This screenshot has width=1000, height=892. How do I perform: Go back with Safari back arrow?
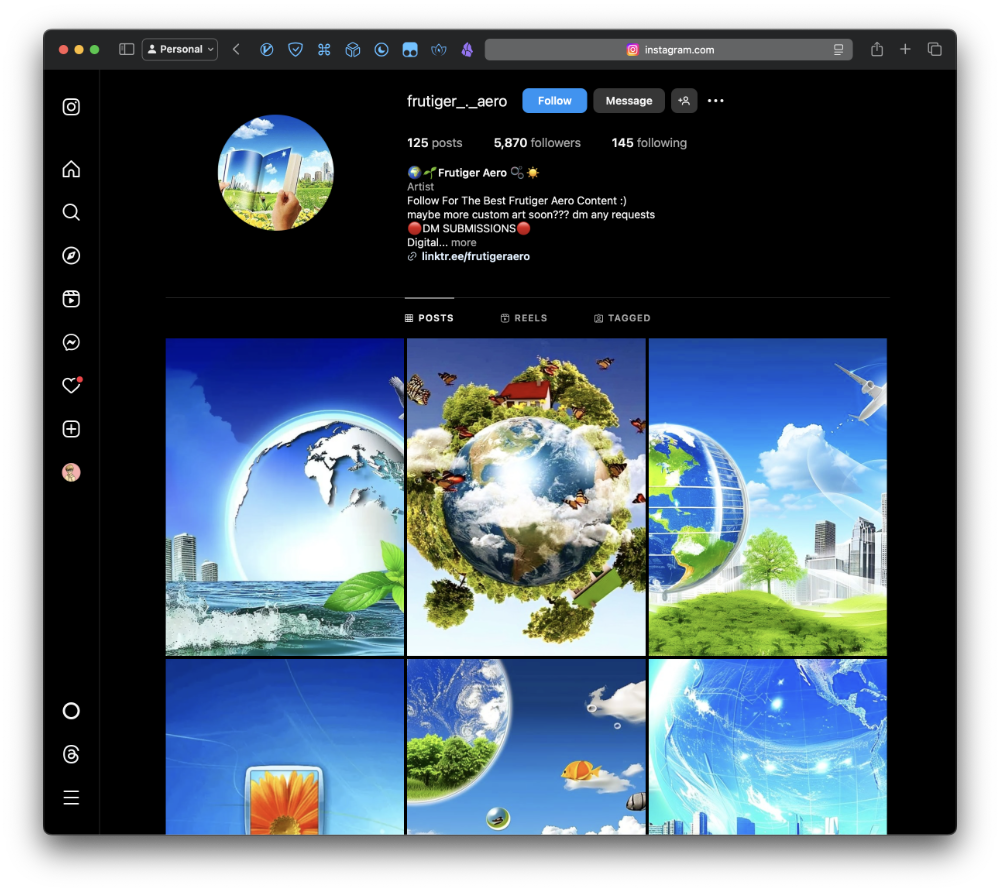[x=236, y=49]
